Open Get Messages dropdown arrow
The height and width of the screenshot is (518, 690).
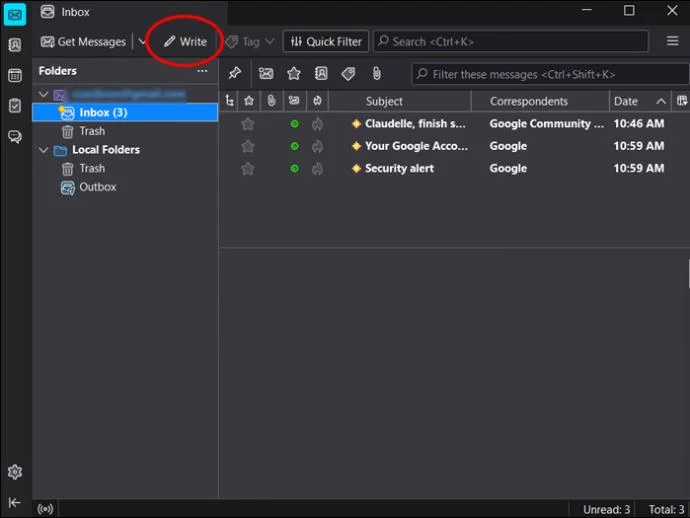coord(142,42)
